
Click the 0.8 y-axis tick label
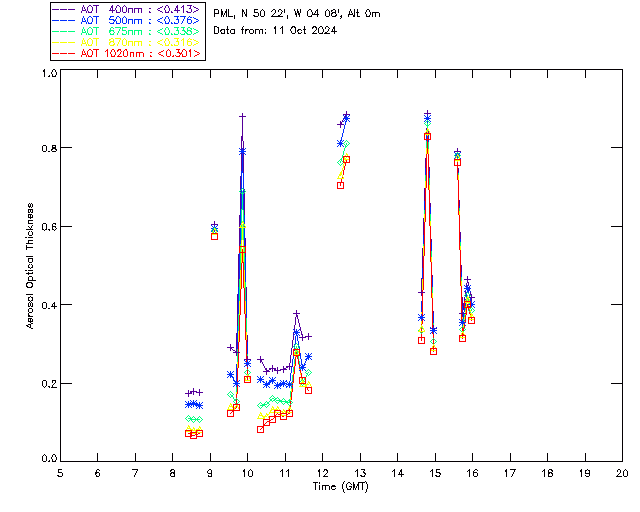[49, 148]
